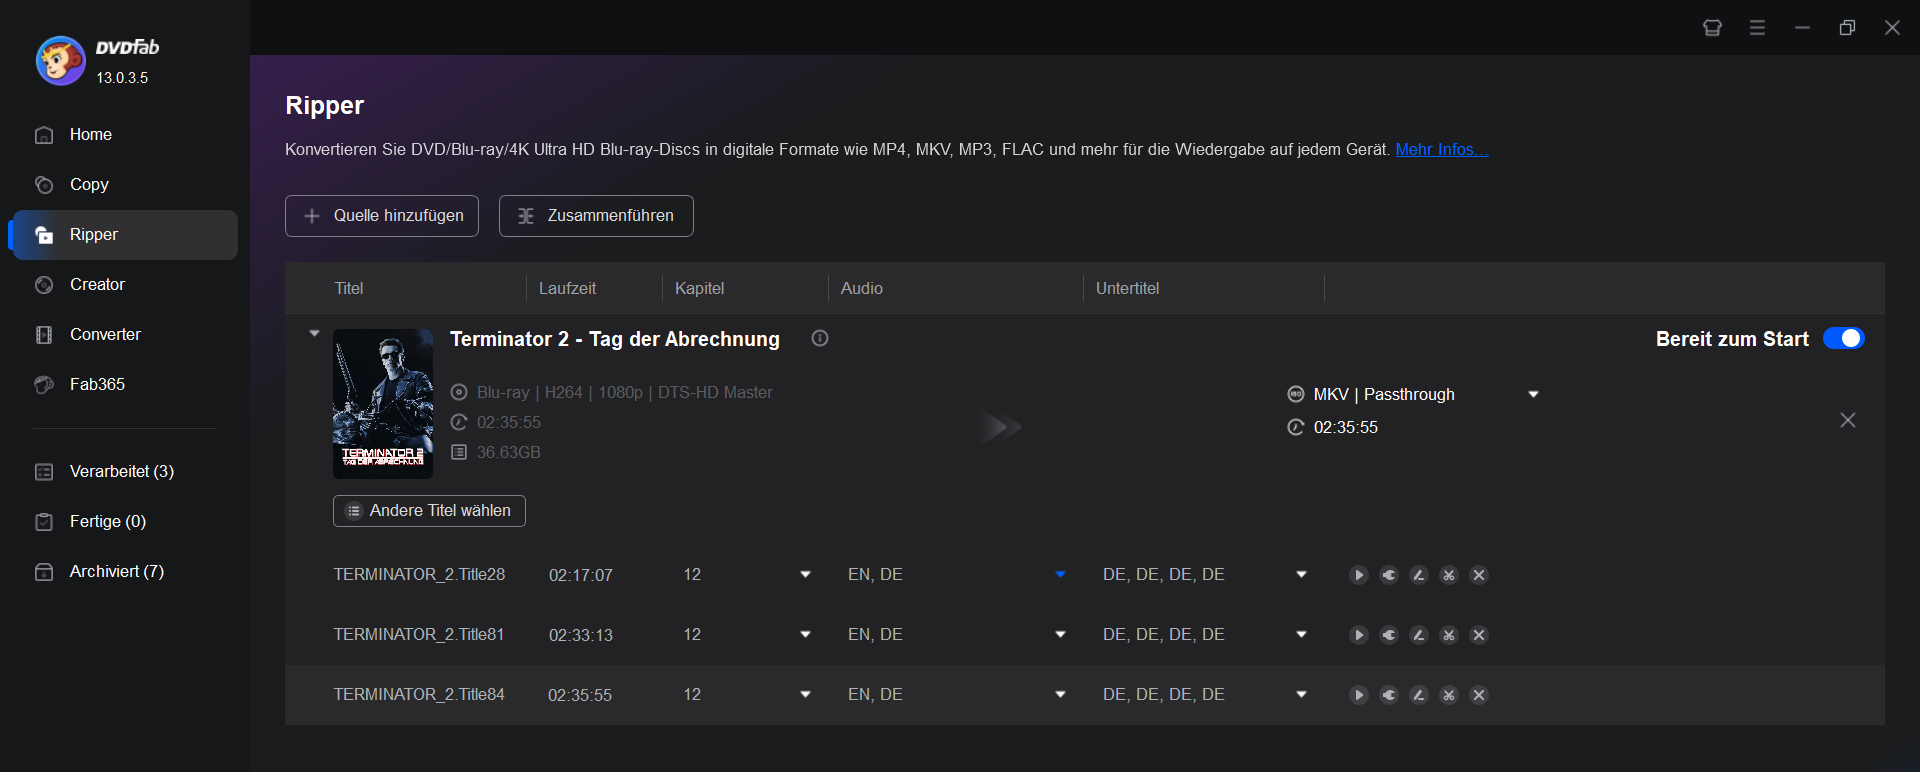Play preview of TERMINATOR_2.Title84
This screenshot has height=772, width=1920.
(x=1359, y=695)
